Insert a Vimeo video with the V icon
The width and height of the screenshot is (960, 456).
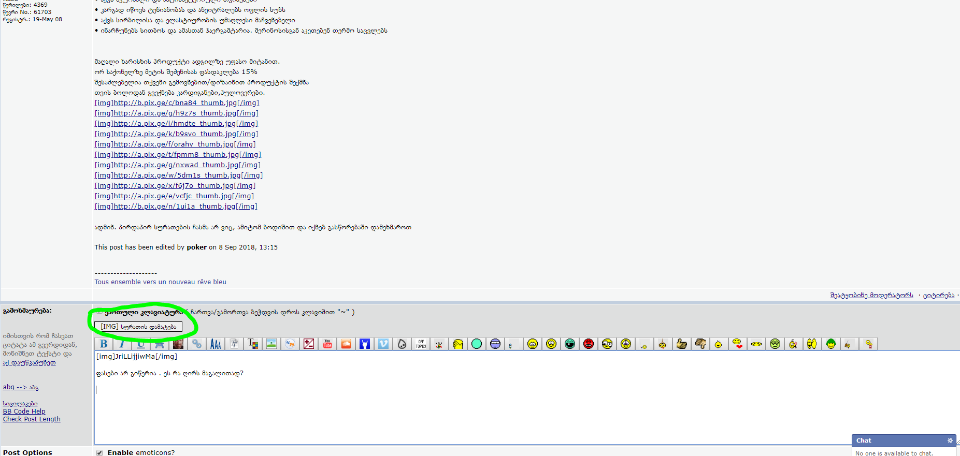383,344
